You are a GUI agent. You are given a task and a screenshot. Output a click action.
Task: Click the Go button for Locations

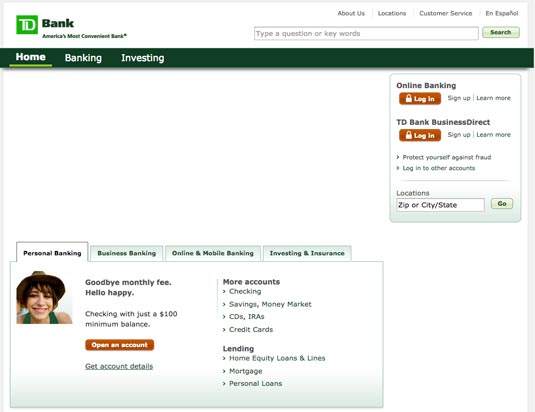502,204
